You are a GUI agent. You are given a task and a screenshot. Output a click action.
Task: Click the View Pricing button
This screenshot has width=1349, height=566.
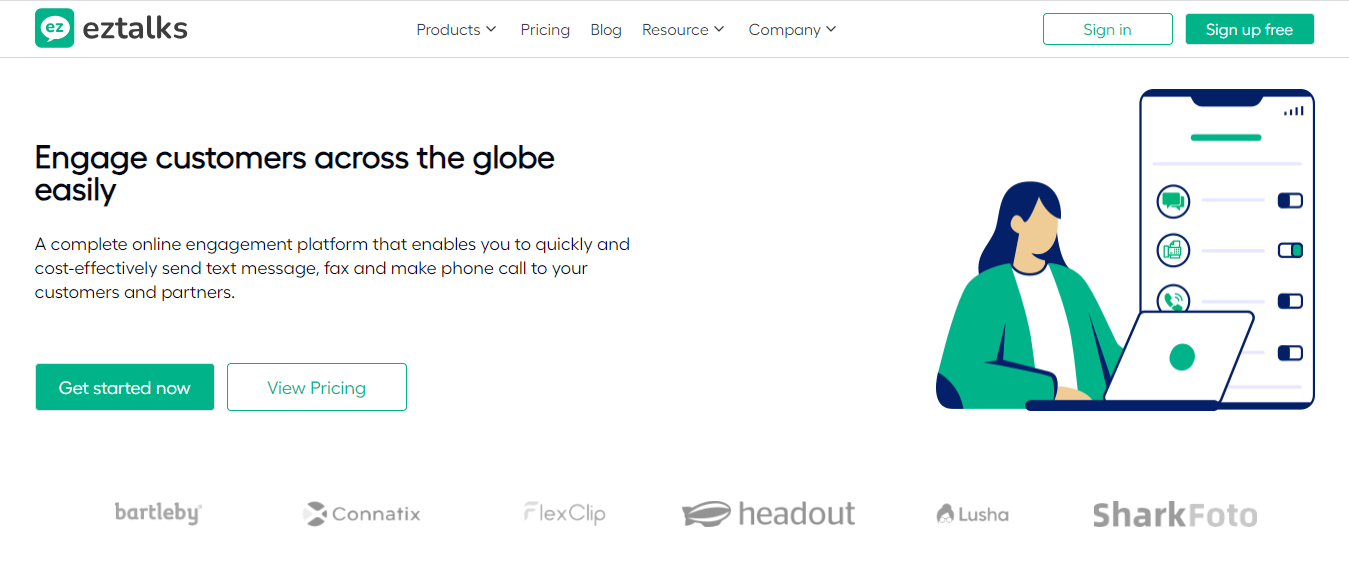pyautogui.click(x=316, y=387)
